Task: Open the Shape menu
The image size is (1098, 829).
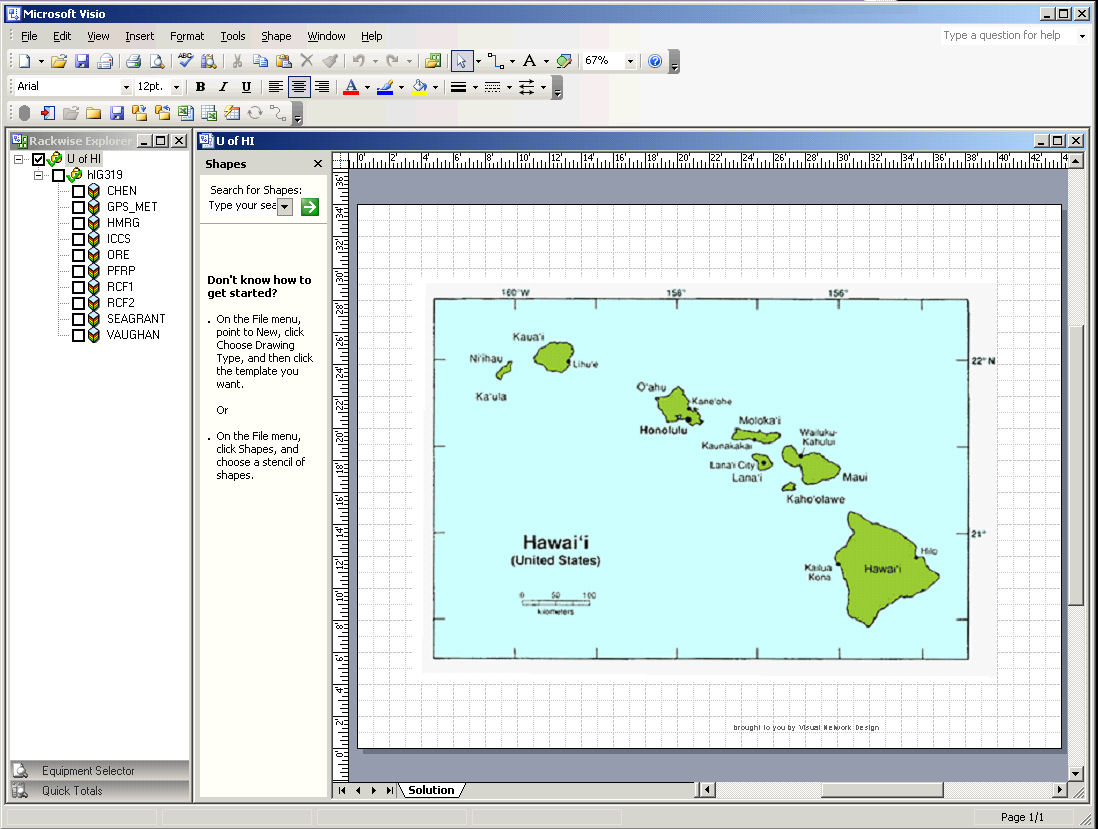Action: pos(276,36)
